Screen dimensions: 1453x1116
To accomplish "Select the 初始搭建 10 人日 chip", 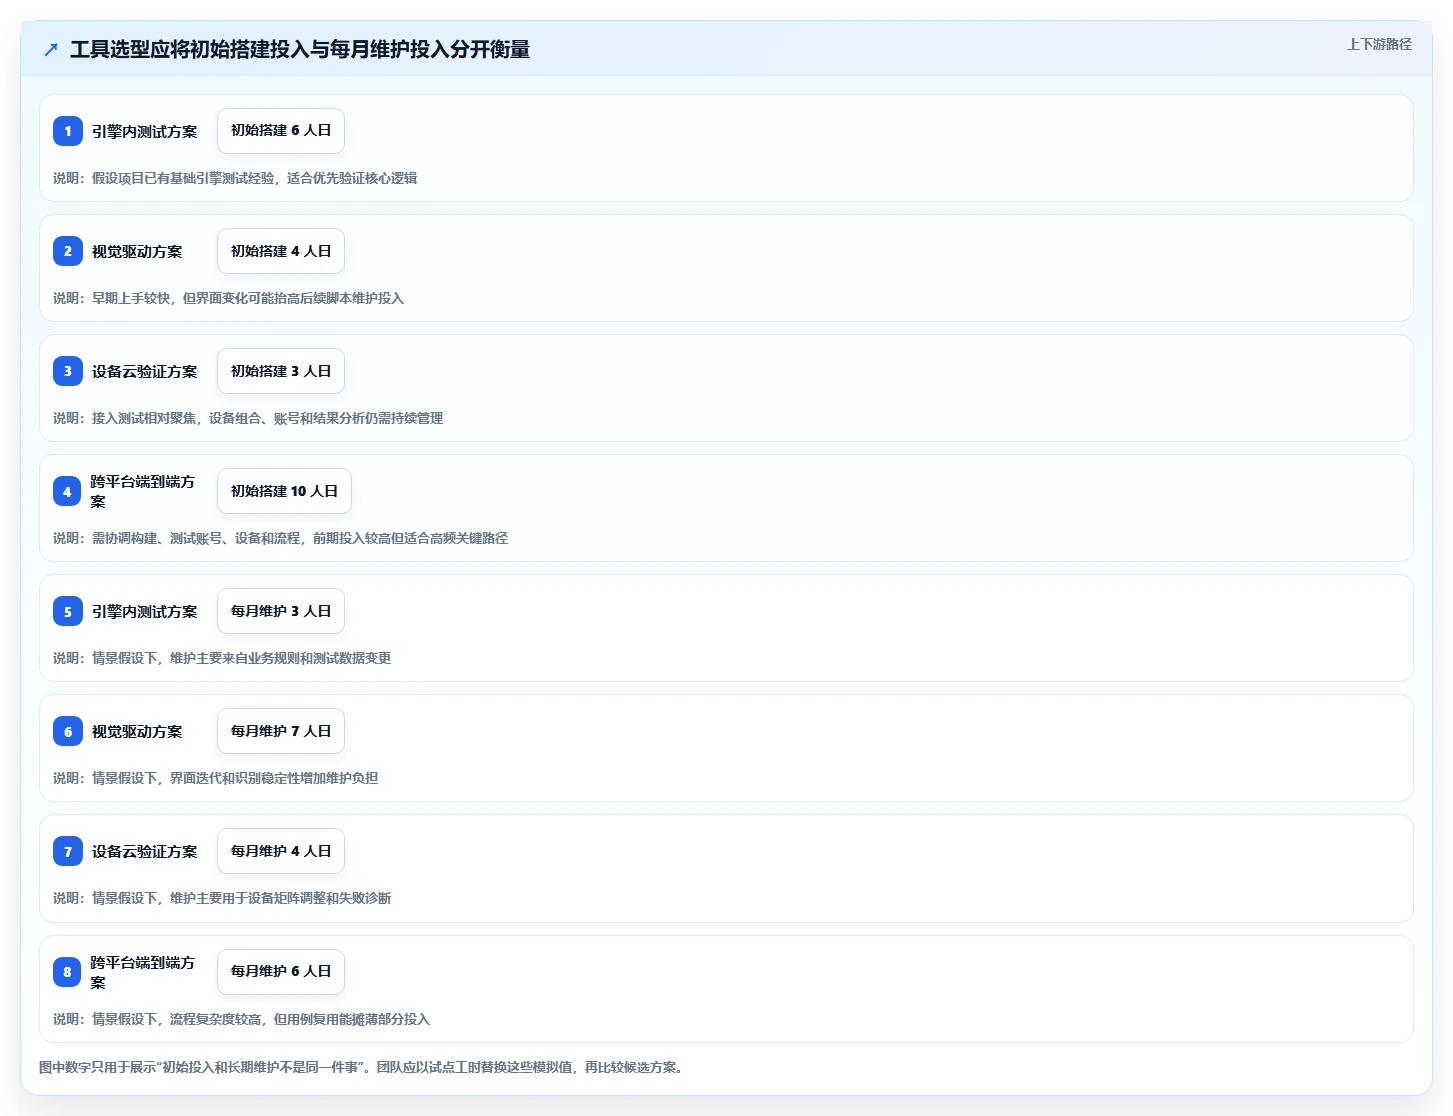I will pos(284,491).
